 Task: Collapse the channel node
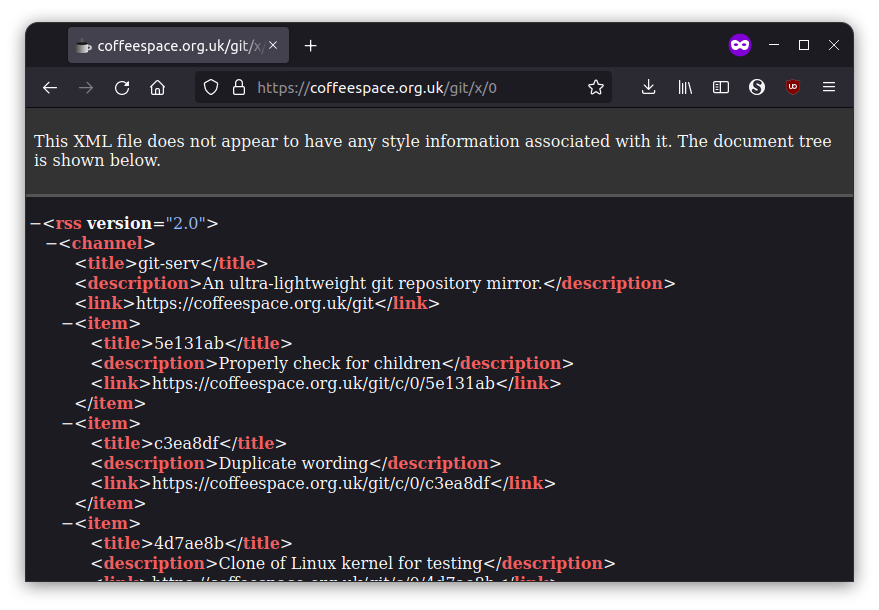51,243
